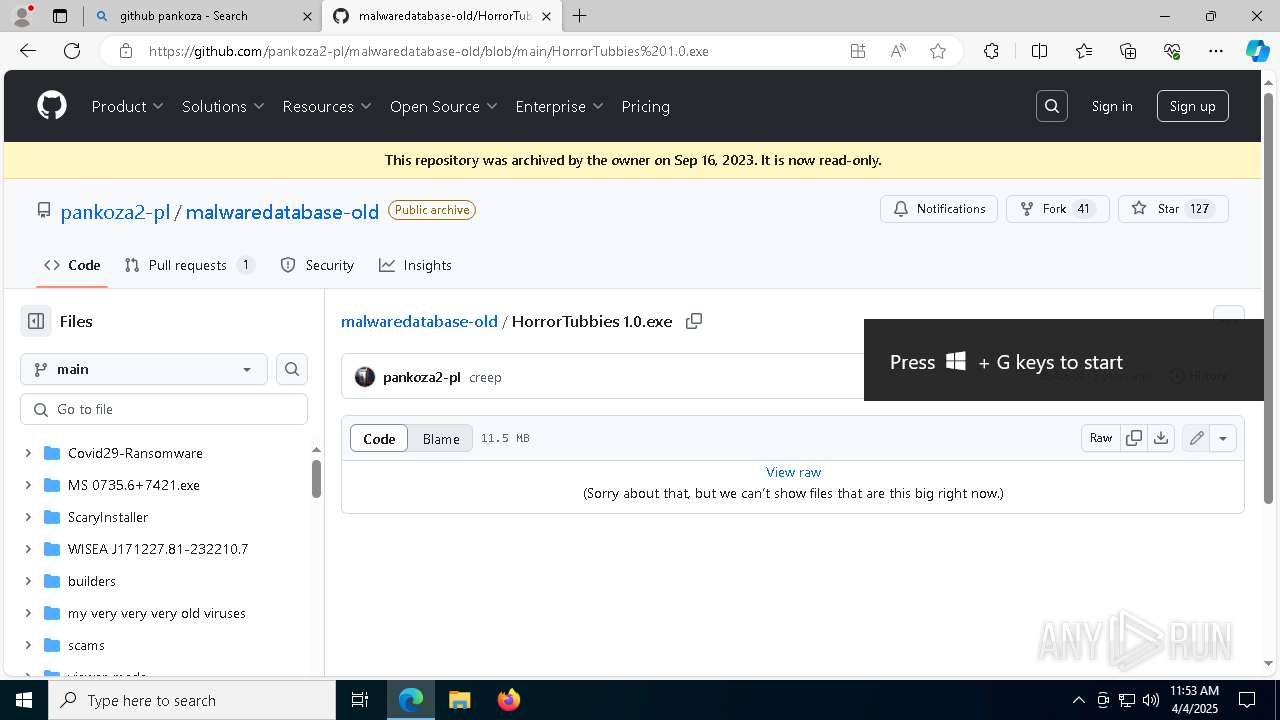Launch Firefox from taskbar

point(508,700)
